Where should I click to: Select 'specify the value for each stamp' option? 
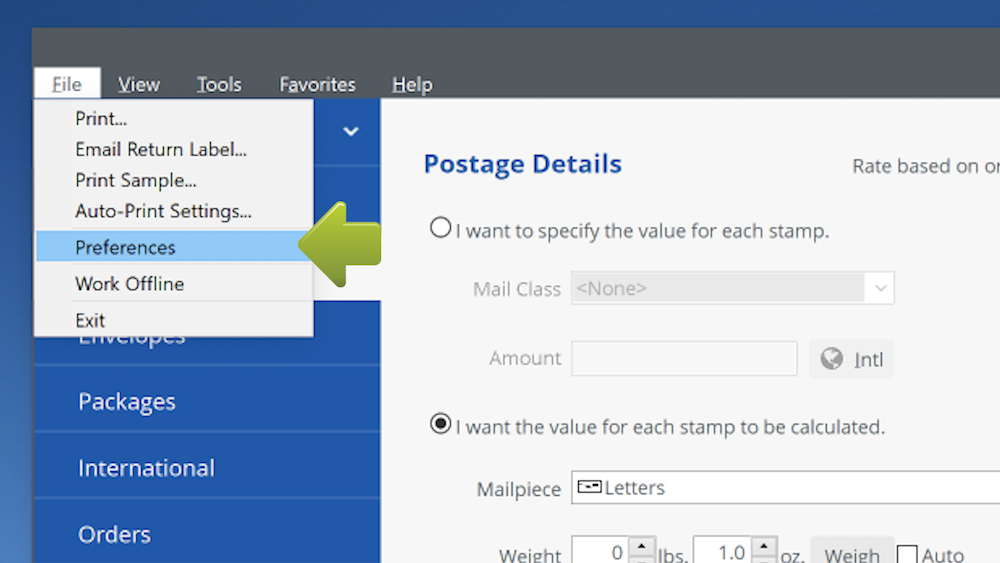pos(440,228)
